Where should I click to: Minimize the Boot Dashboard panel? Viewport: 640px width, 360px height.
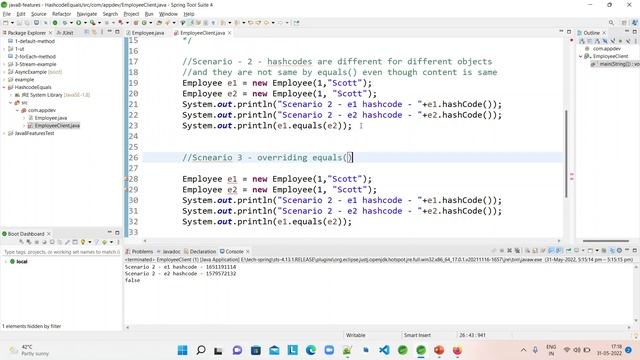(109, 232)
